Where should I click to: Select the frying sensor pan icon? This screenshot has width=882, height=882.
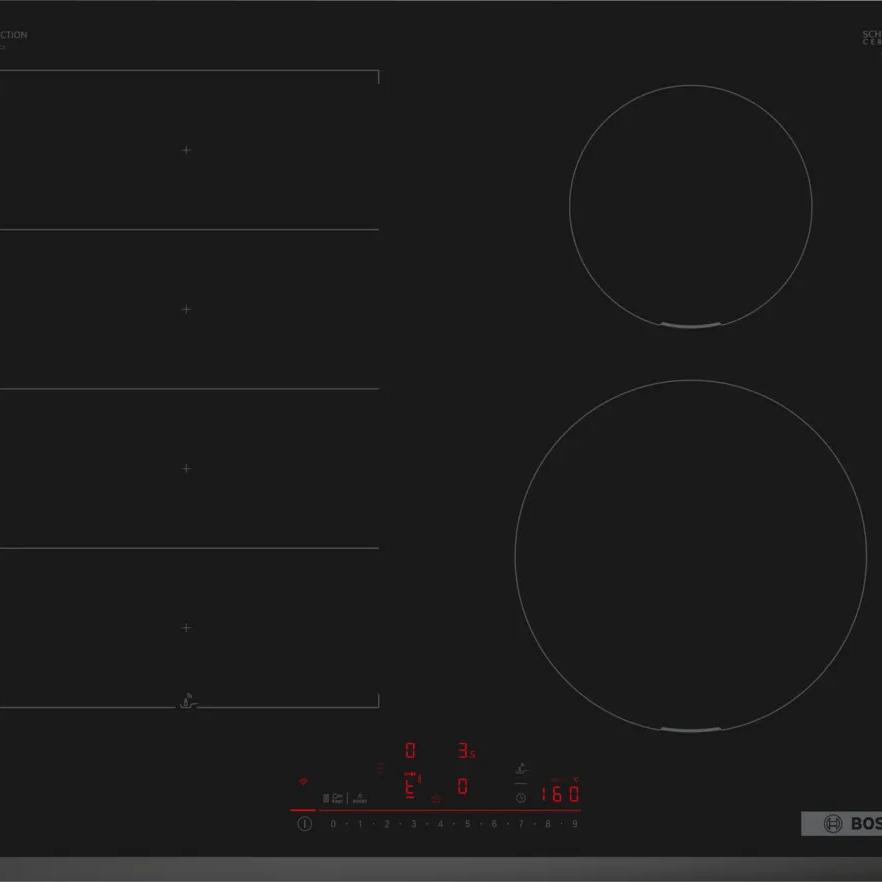[x=521, y=767]
